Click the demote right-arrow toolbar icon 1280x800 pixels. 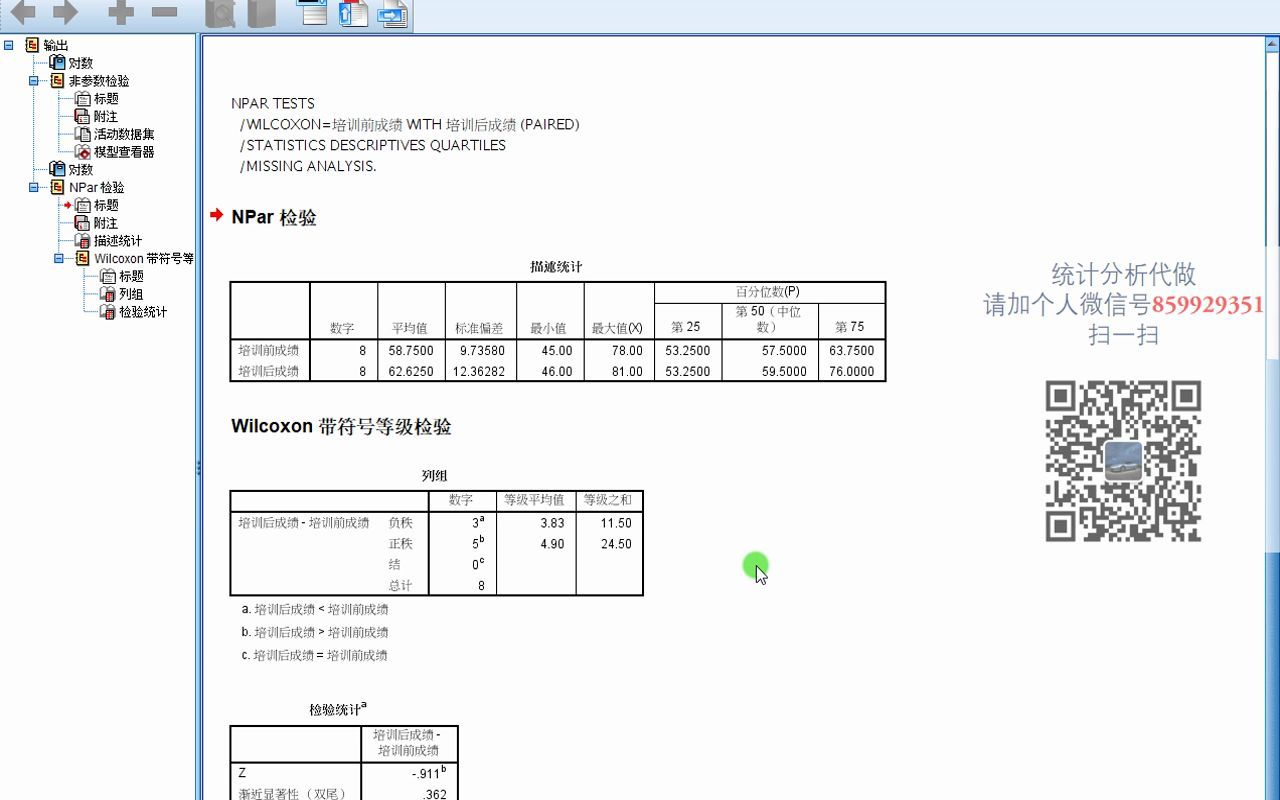[65, 12]
